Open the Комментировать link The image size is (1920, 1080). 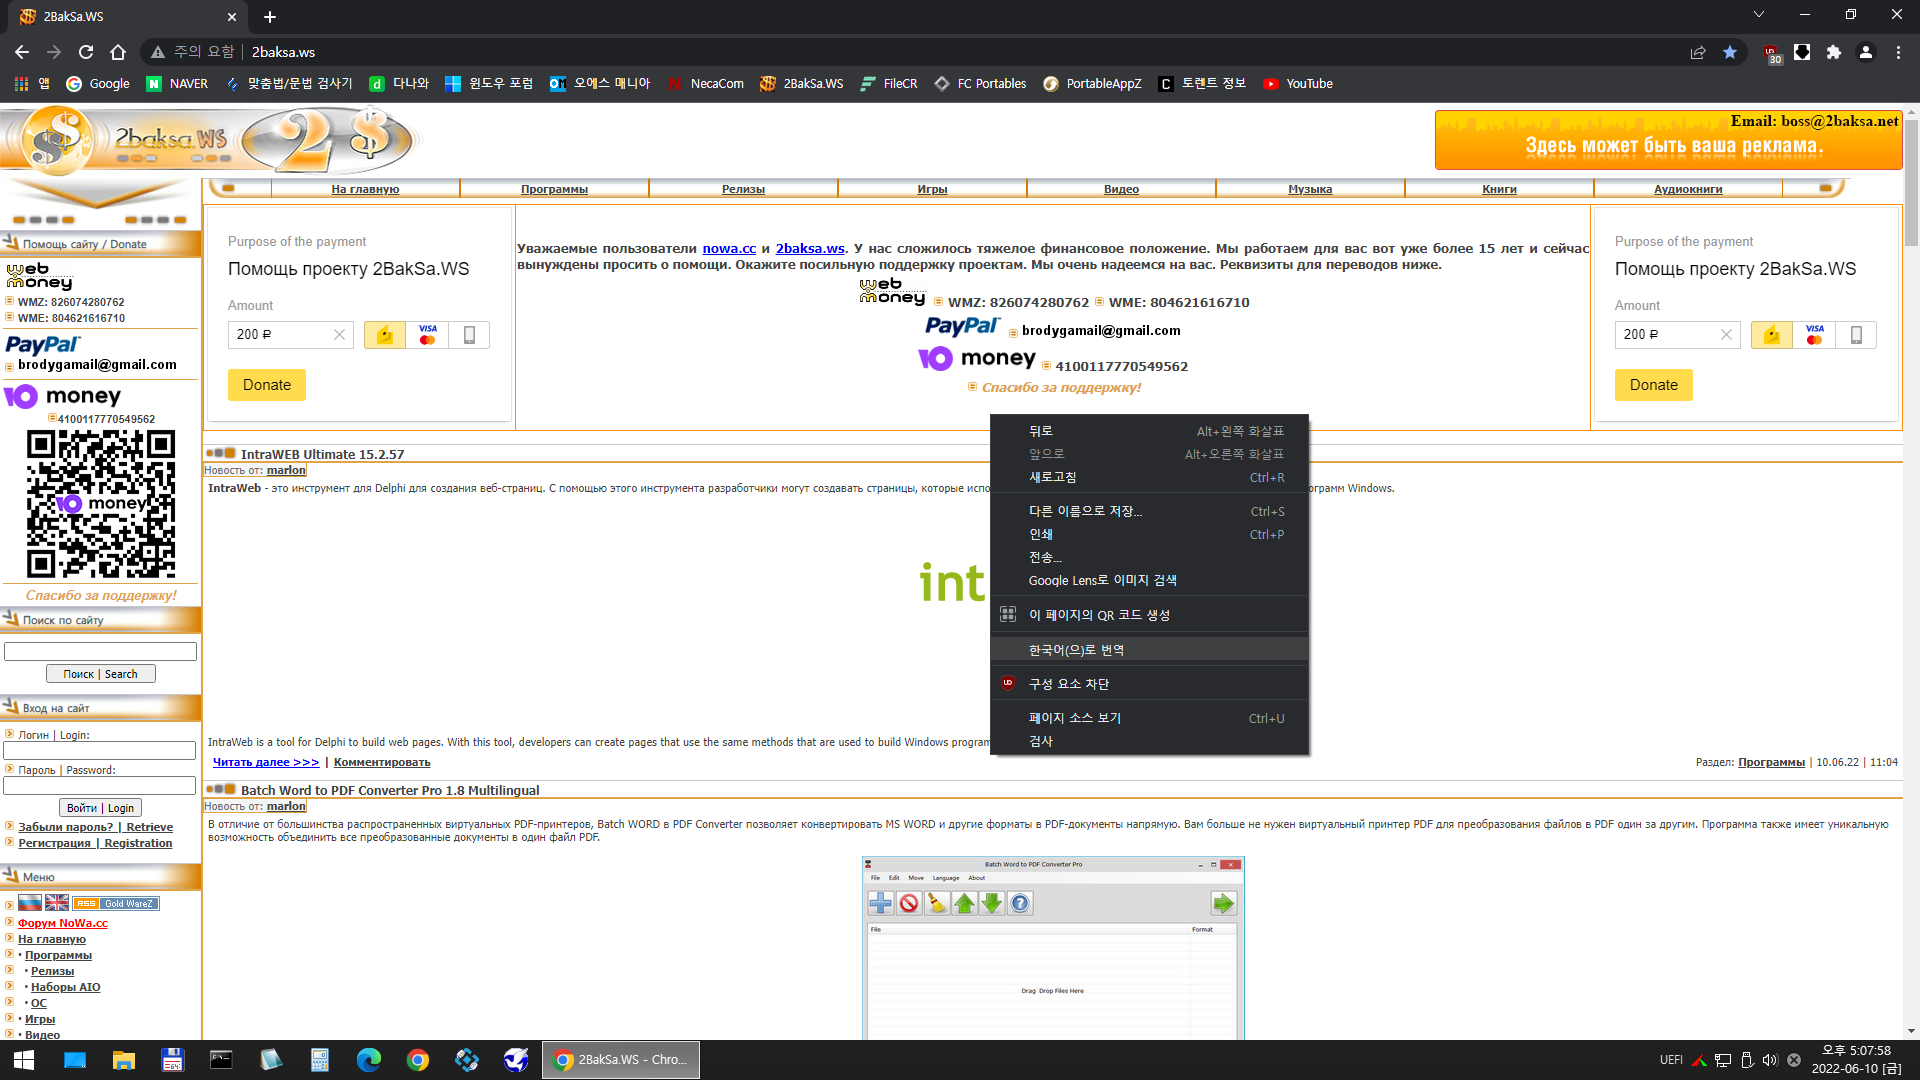(x=382, y=762)
